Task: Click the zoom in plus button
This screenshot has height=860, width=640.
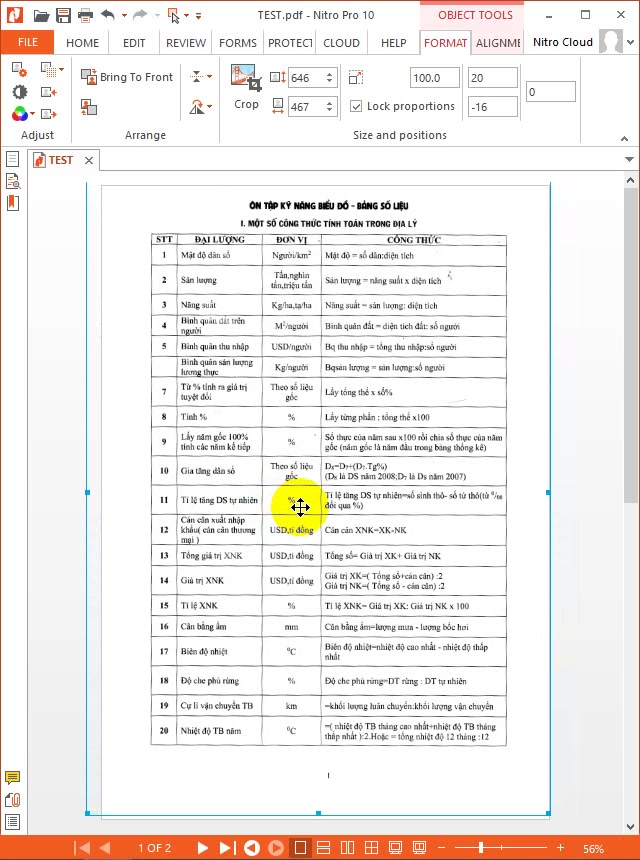Action: tap(560, 848)
